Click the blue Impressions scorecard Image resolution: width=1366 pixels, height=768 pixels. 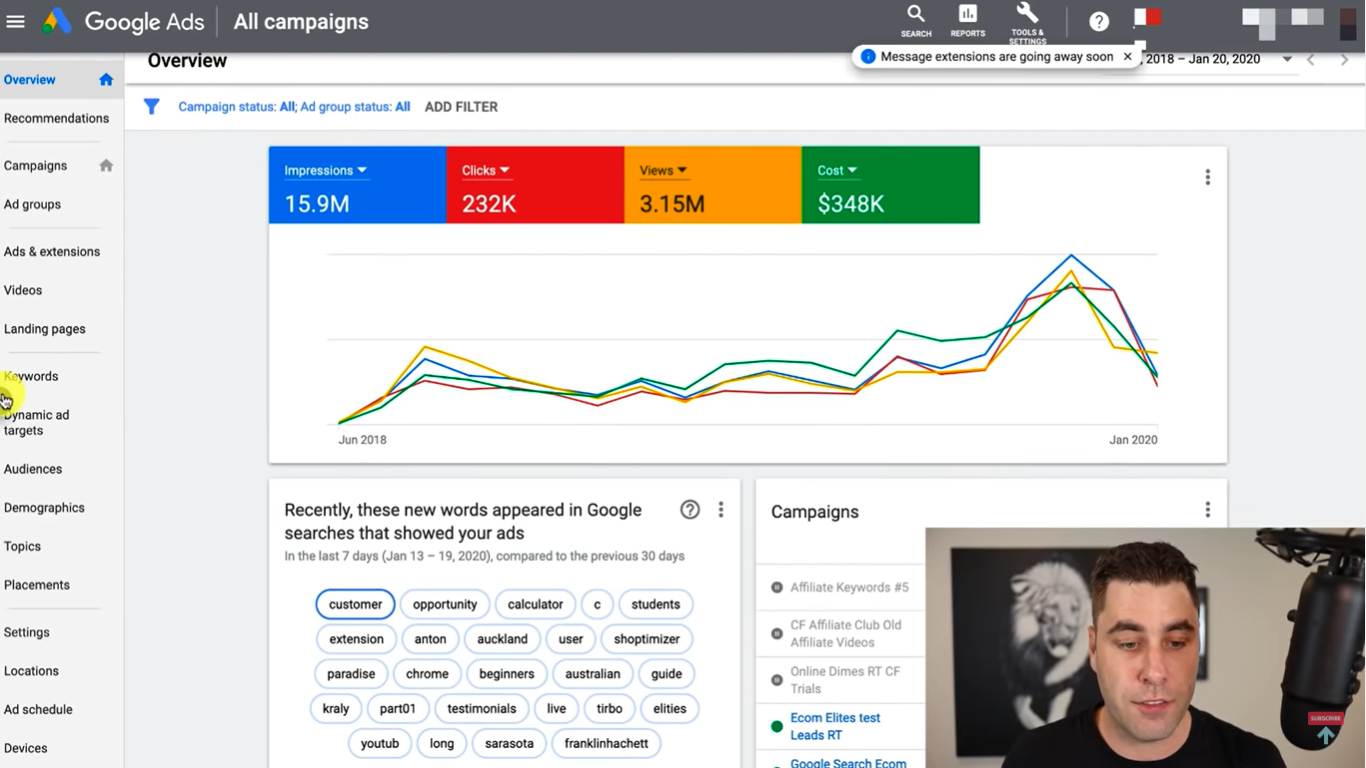(x=358, y=185)
